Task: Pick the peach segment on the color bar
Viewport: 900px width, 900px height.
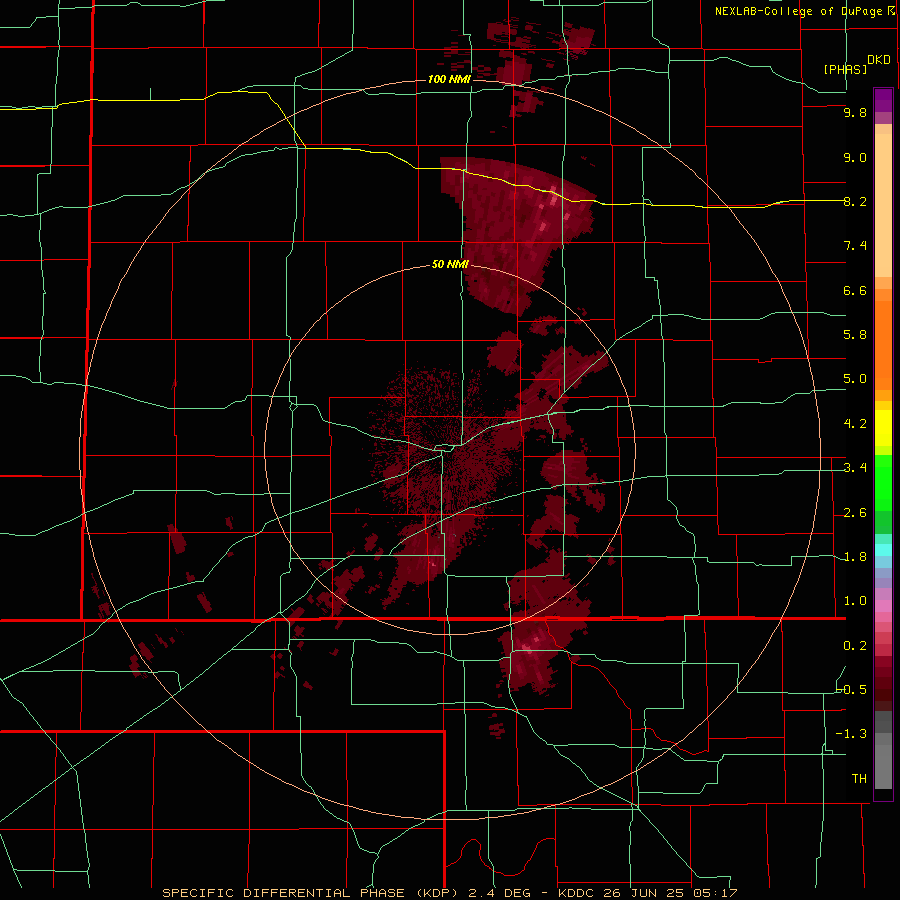Action: (x=883, y=205)
